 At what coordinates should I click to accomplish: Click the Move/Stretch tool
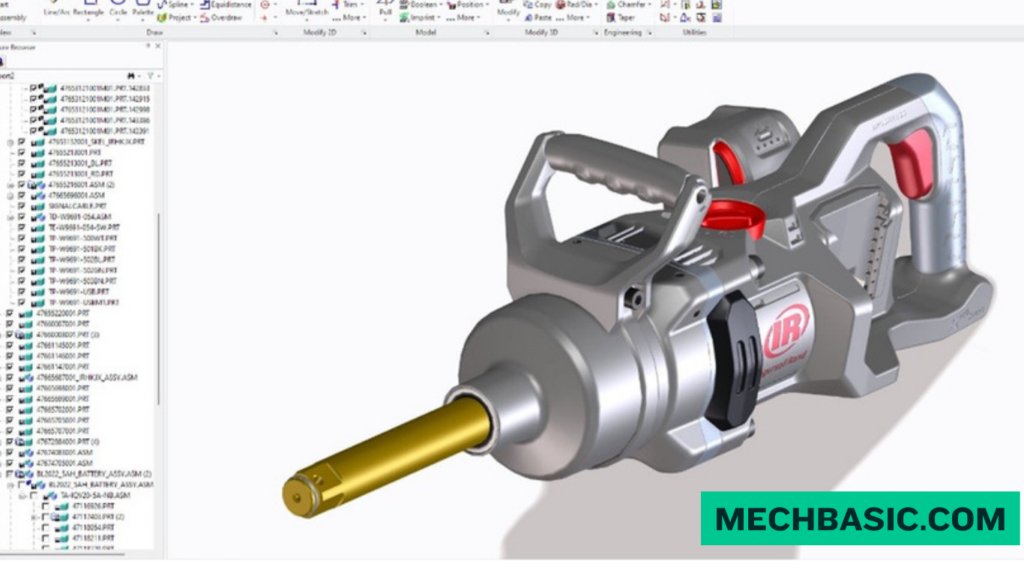click(x=306, y=8)
